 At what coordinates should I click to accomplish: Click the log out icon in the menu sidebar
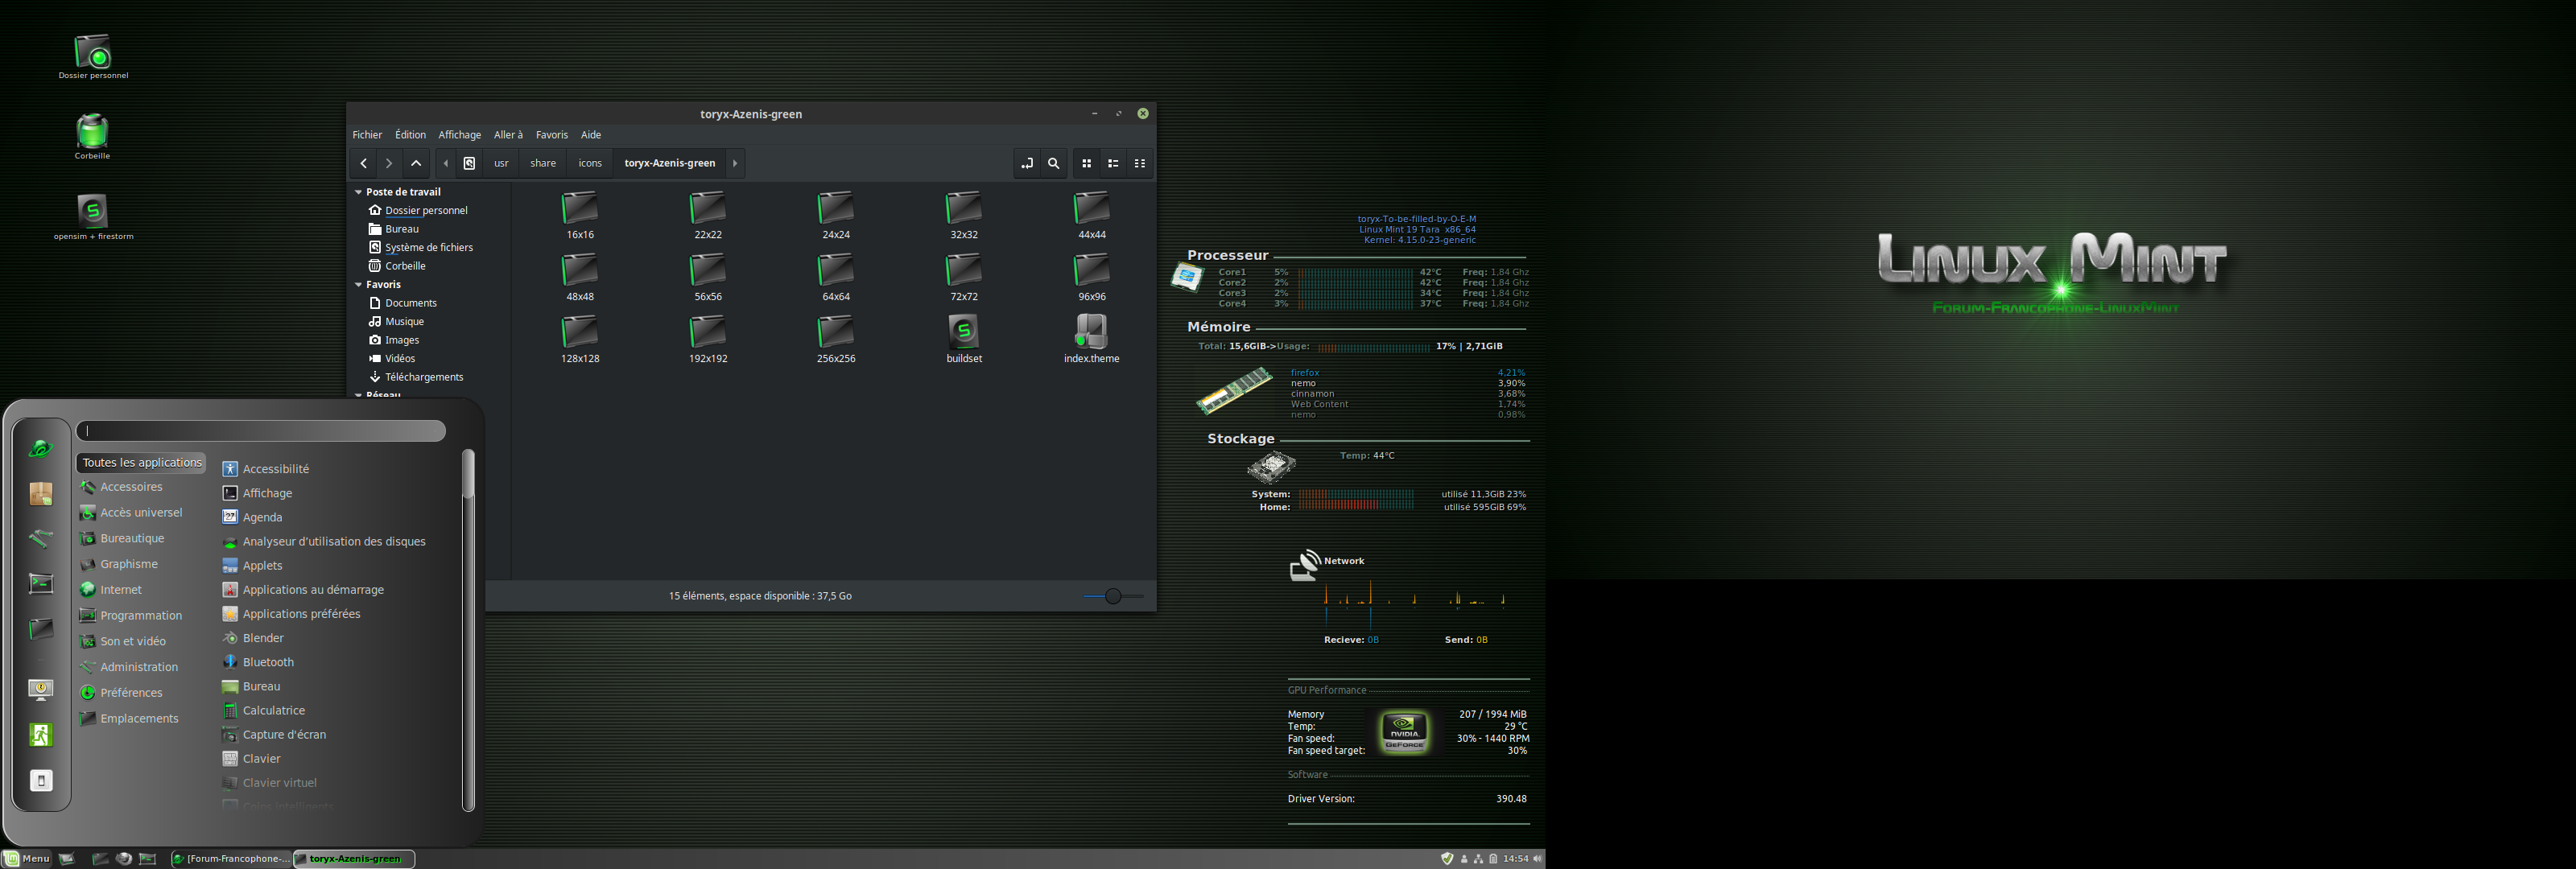pos(41,735)
